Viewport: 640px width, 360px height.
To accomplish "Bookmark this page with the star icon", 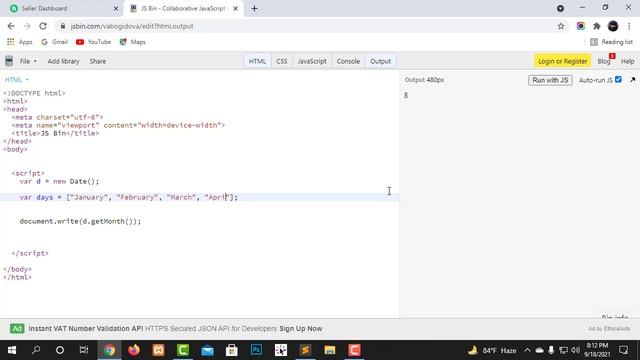I will pyautogui.click(x=561, y=26).
